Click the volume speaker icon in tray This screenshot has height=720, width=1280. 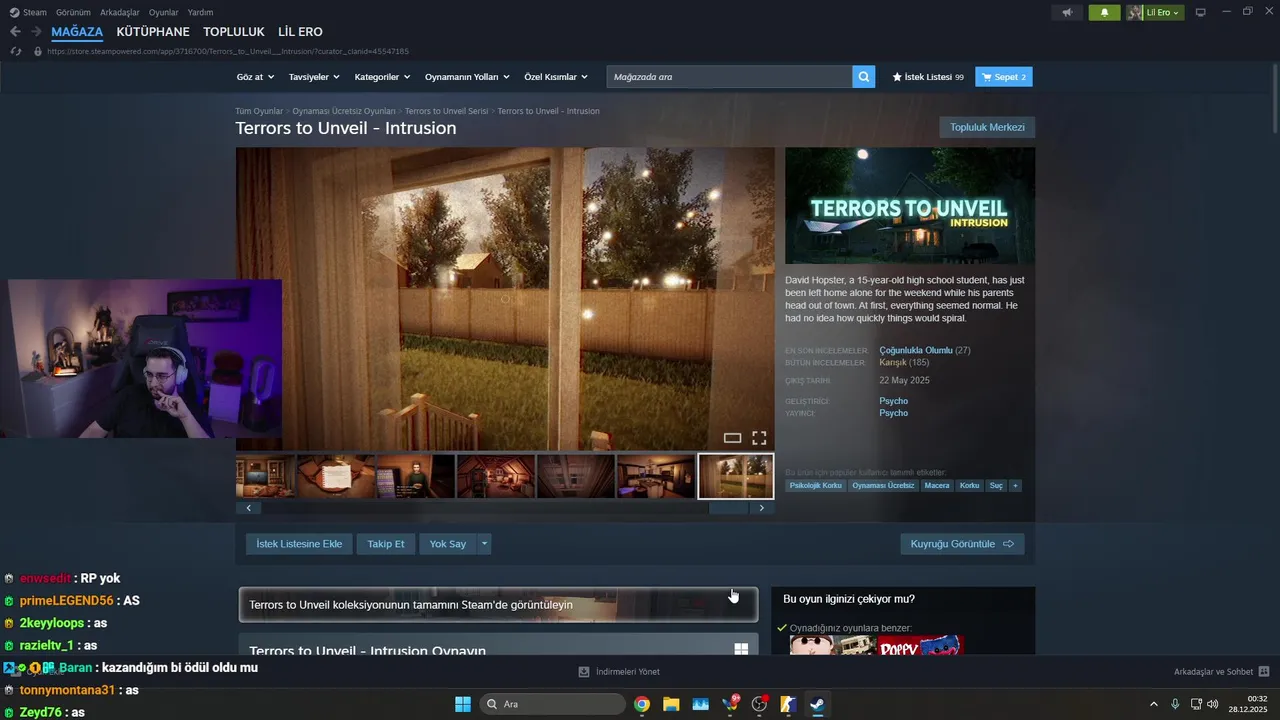tap(1213, 704)
